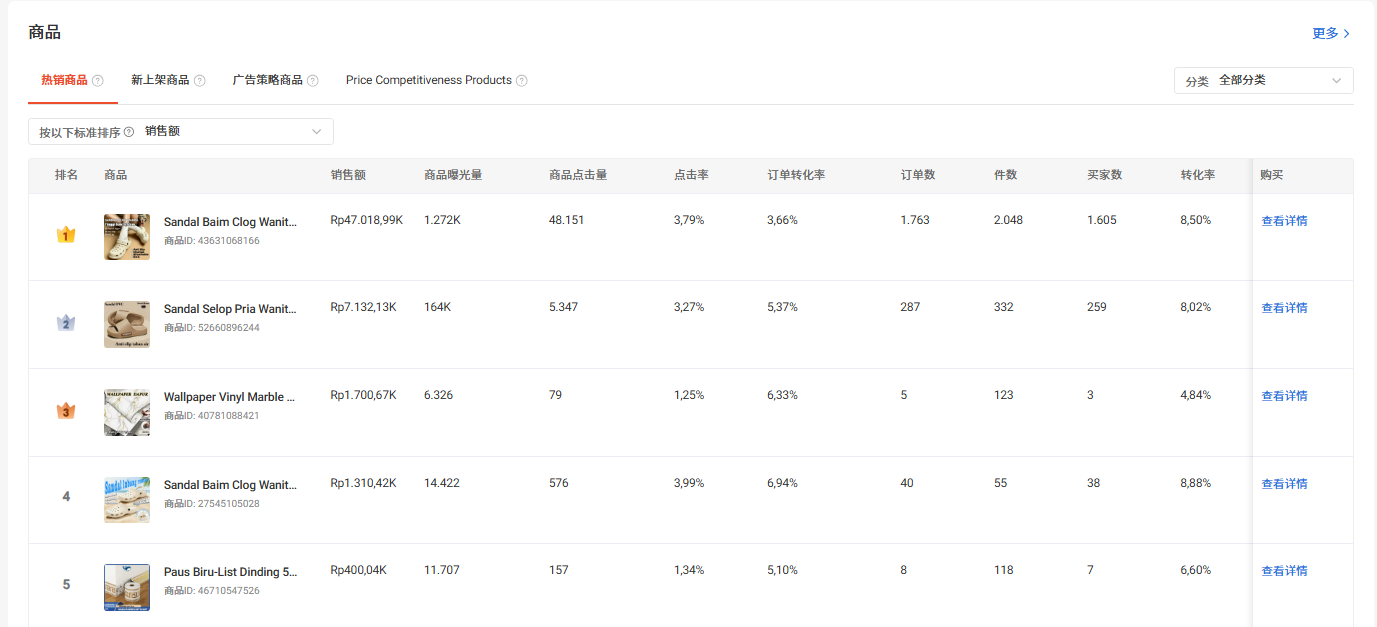
Task: Click the 商品曝光量 column header
Action: click(x=453, y=175)
